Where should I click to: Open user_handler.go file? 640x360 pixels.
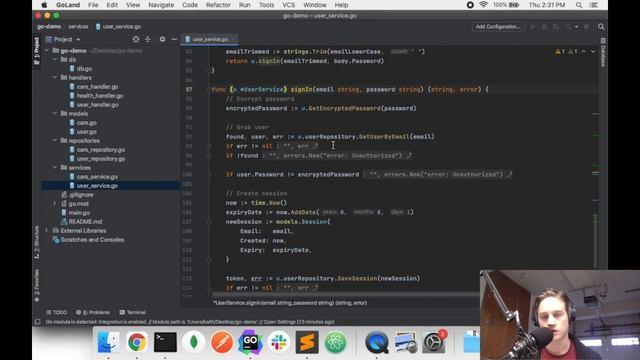pyautogui.click(x=98, y=104)
